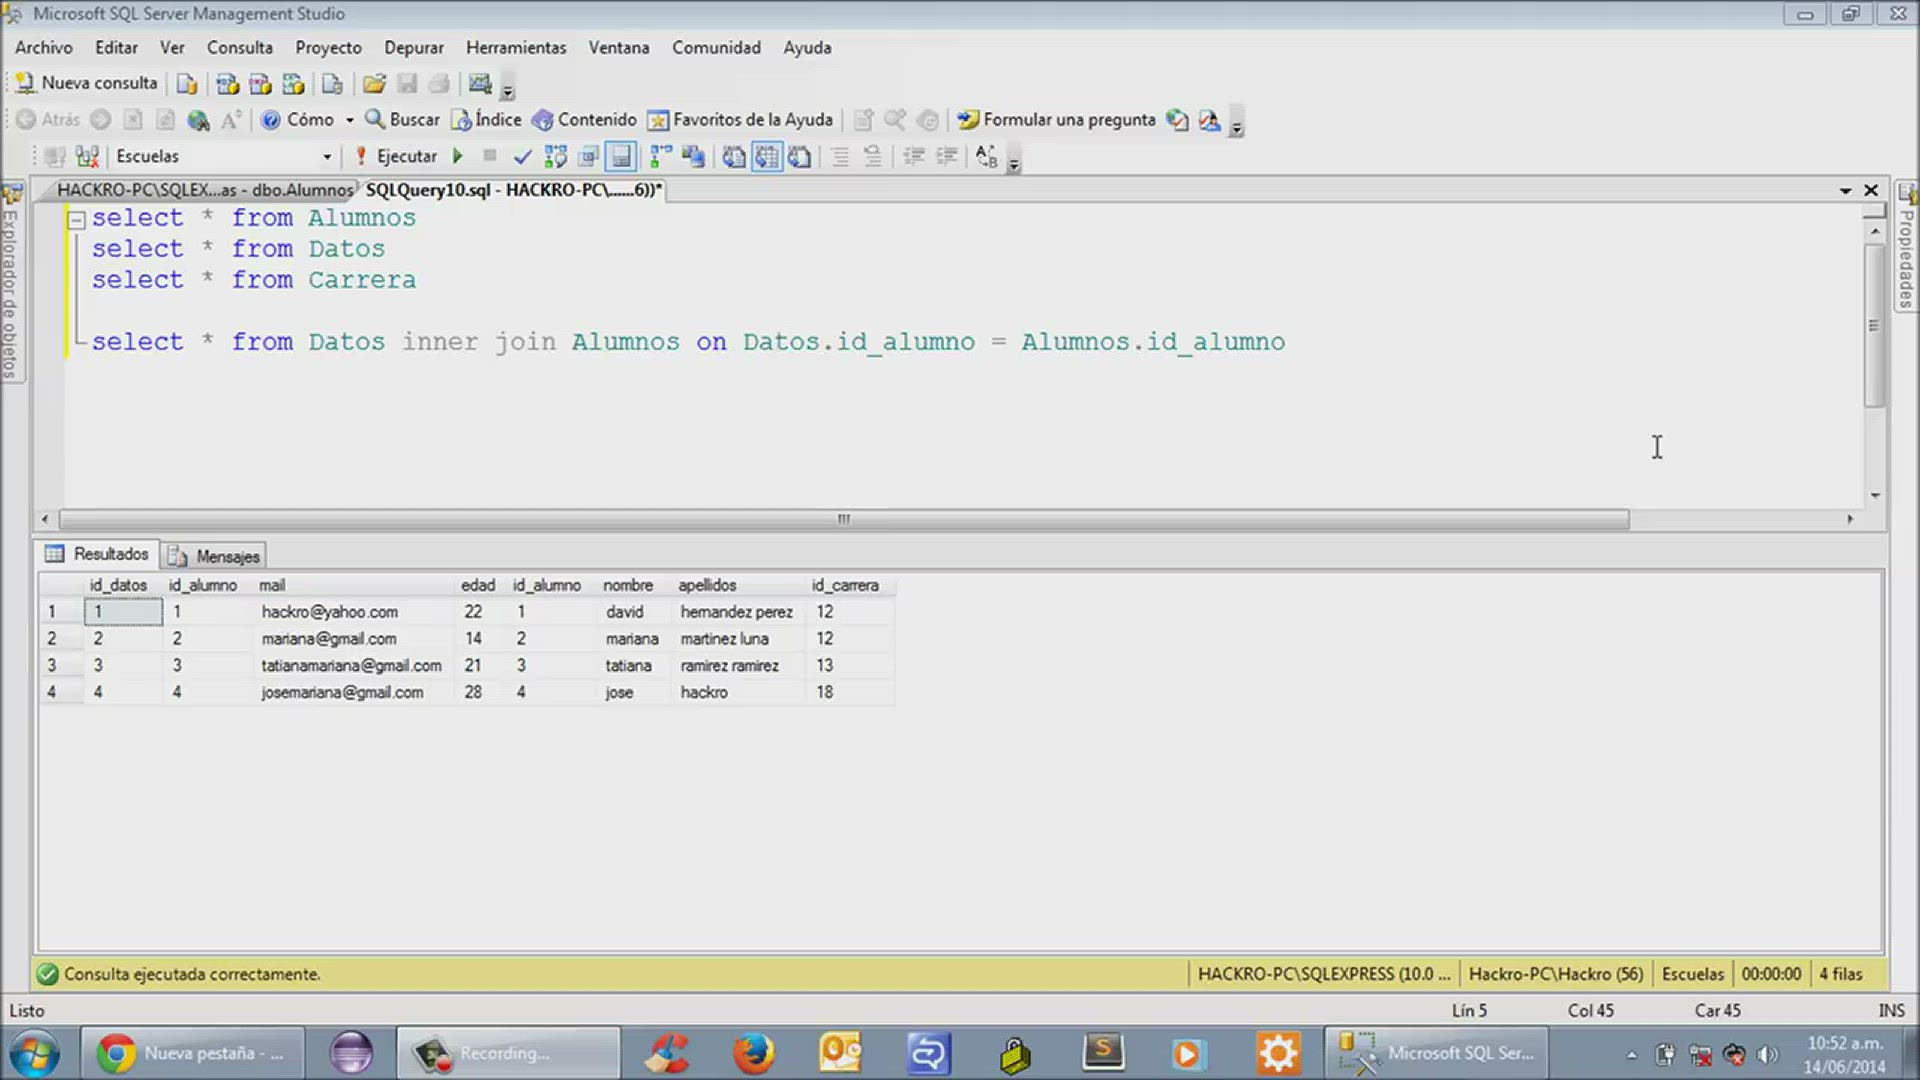Click the parse query checkmark icon
Viewport: 1920px width, 1080px height.
522,156
